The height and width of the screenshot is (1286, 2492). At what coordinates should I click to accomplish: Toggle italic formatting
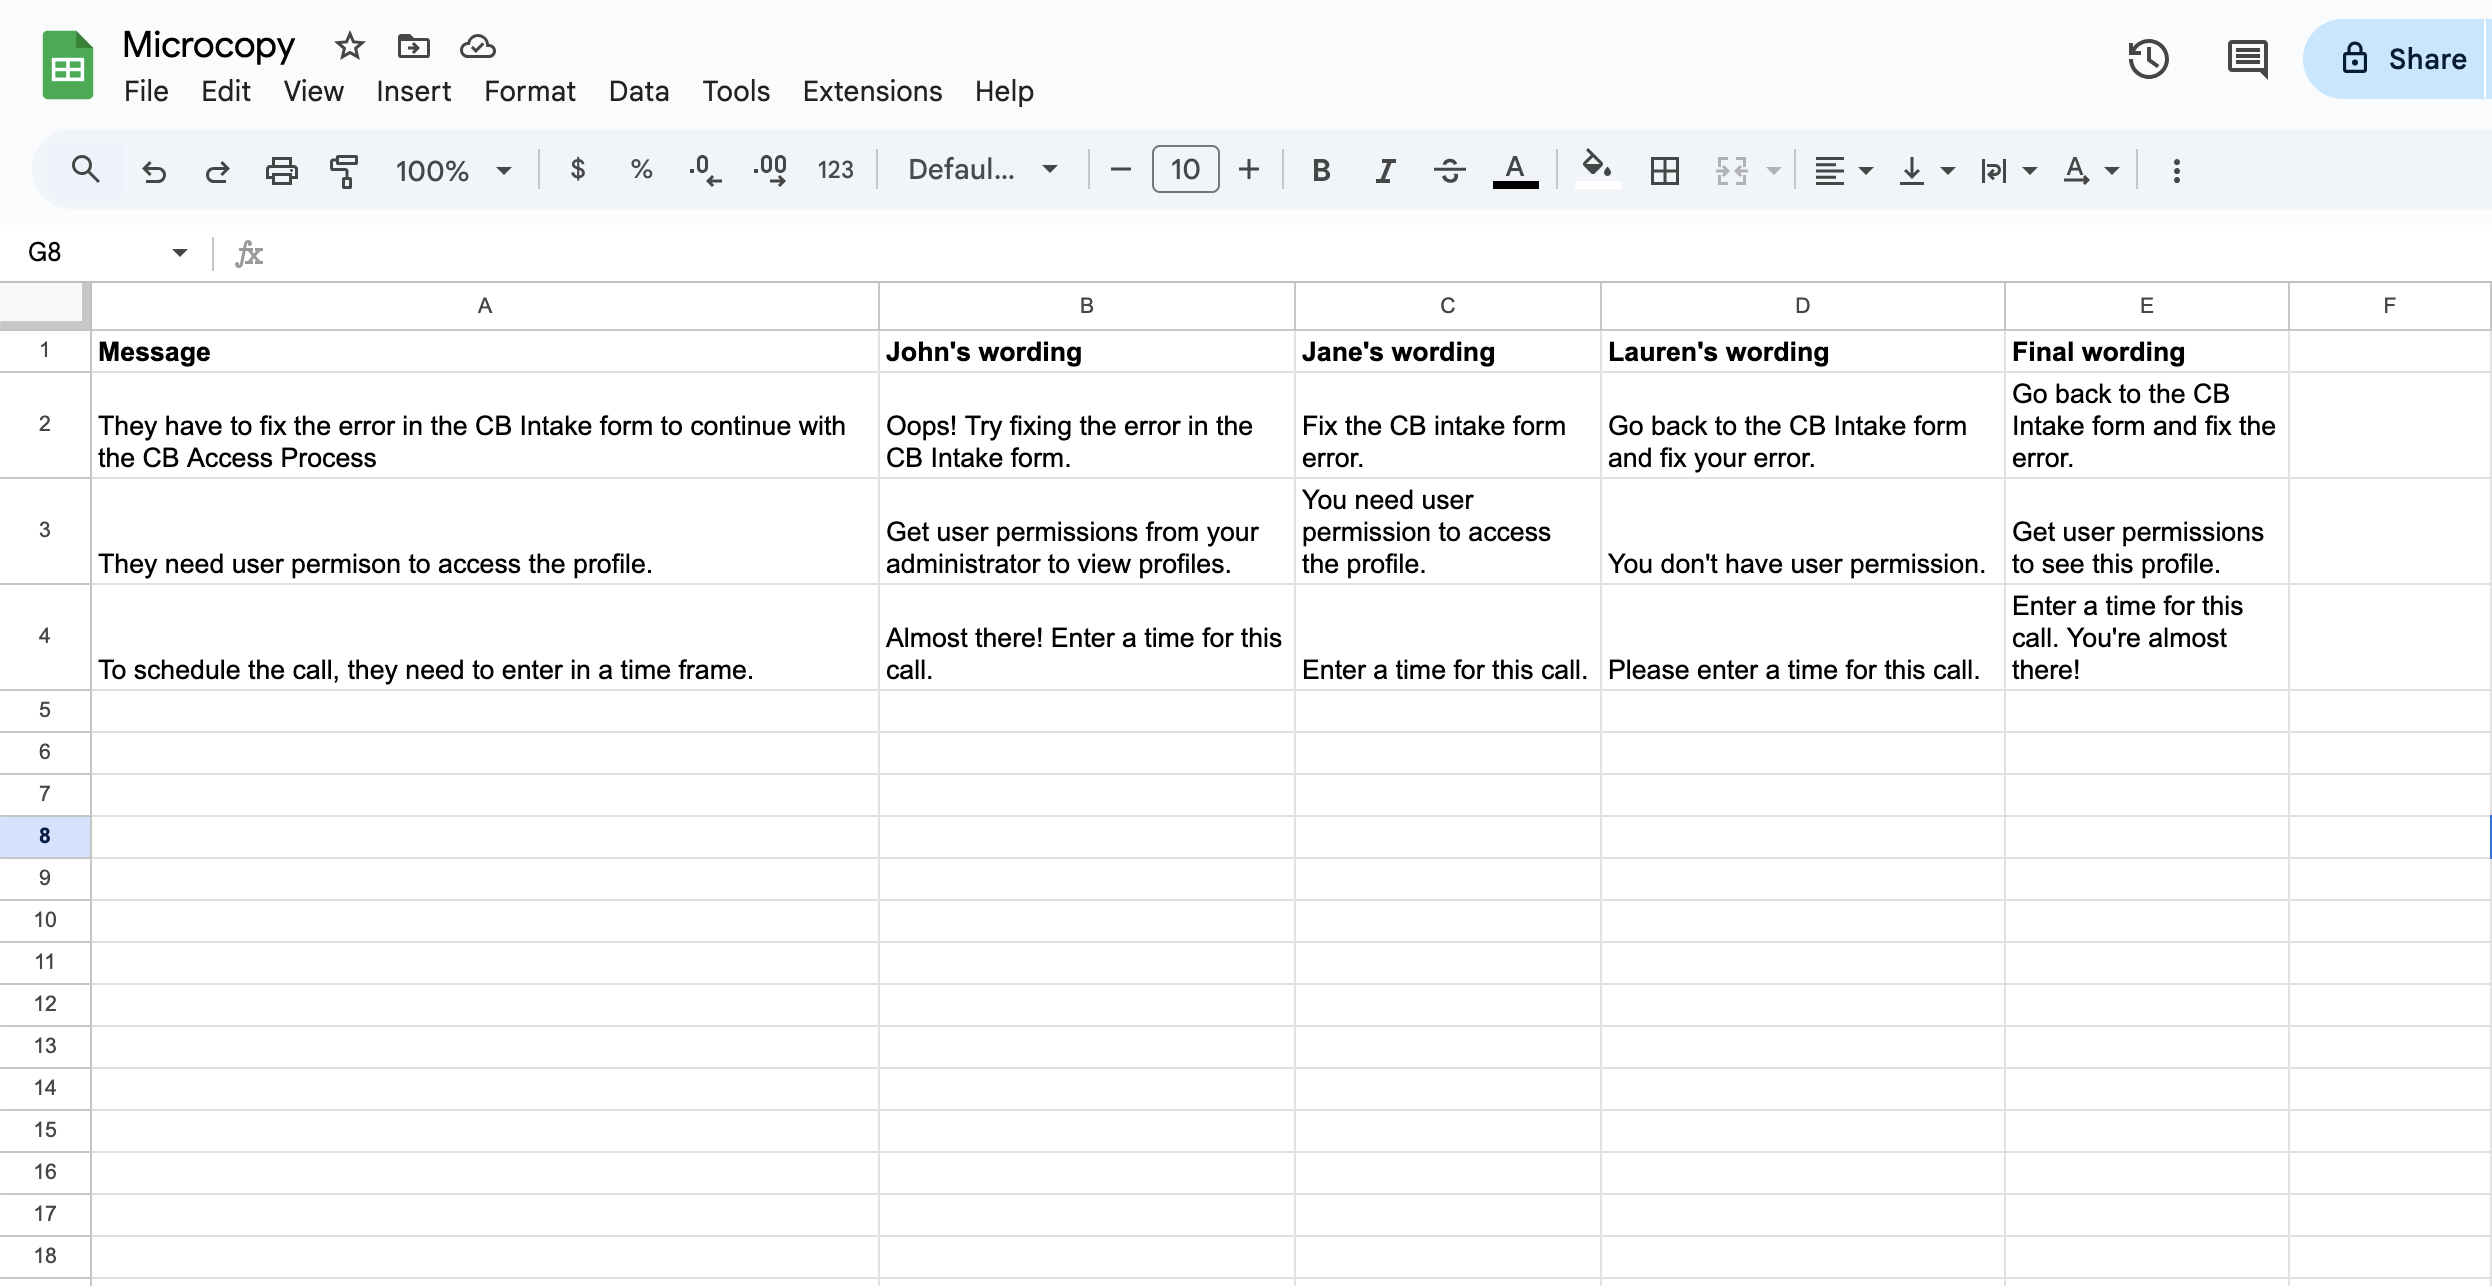tap(1385, 170)
